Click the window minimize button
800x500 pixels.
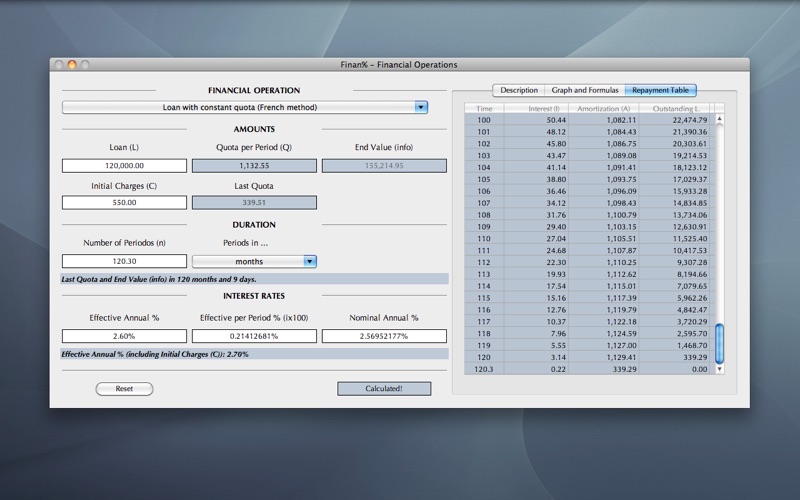(x=72, y=64)
